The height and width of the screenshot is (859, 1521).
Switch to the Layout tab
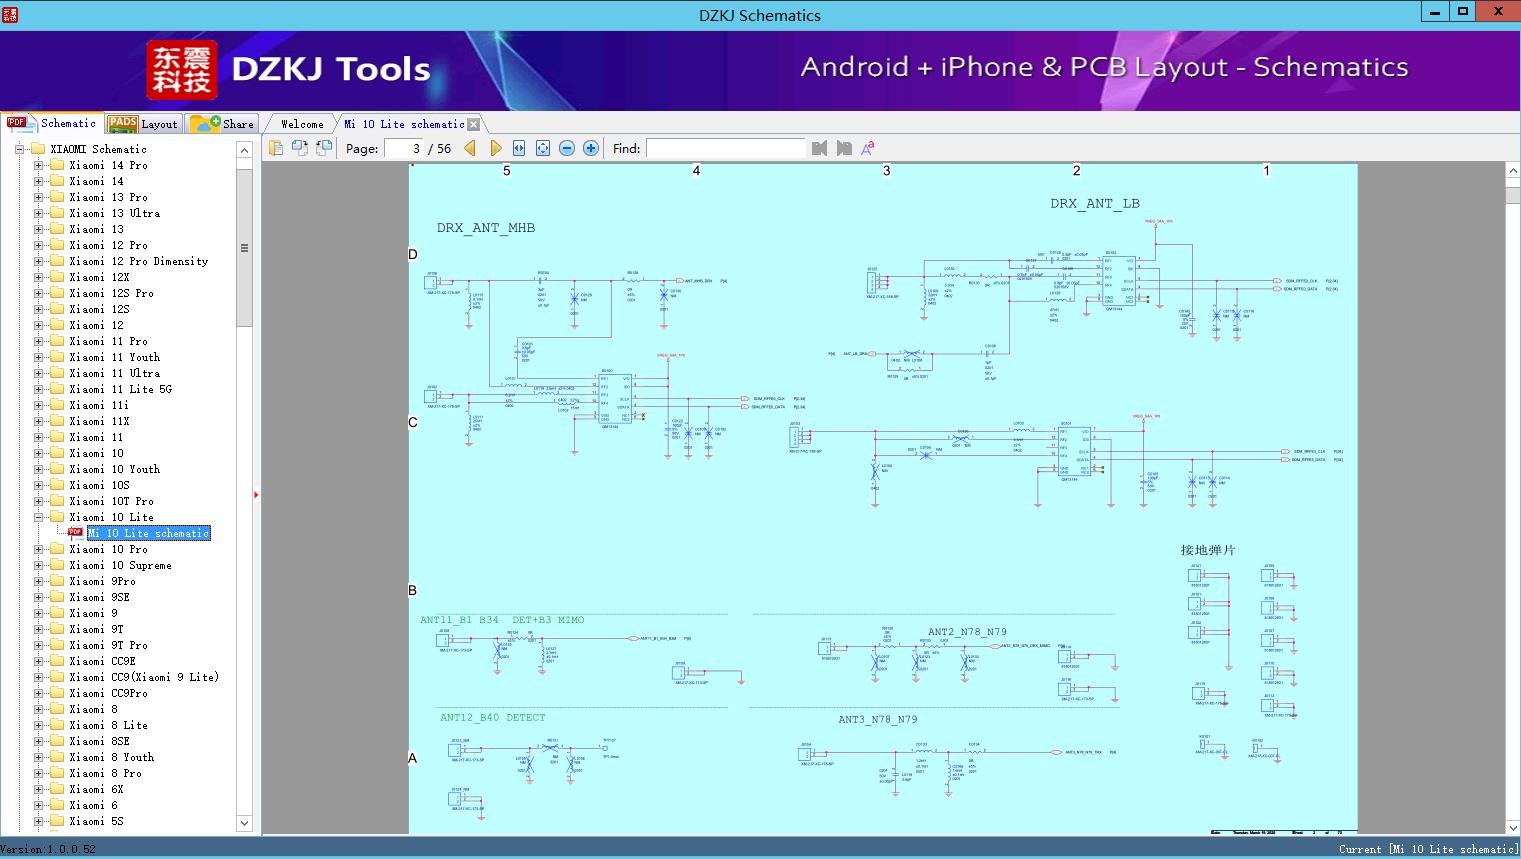[143, 124]
